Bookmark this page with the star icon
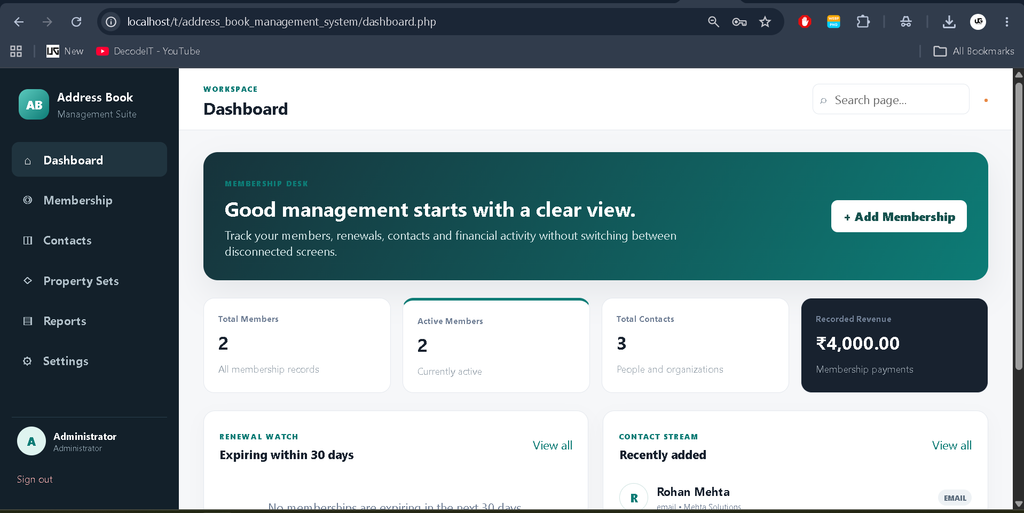The width and height of the screenshot is (1024, 513). [x=765, y=22]
